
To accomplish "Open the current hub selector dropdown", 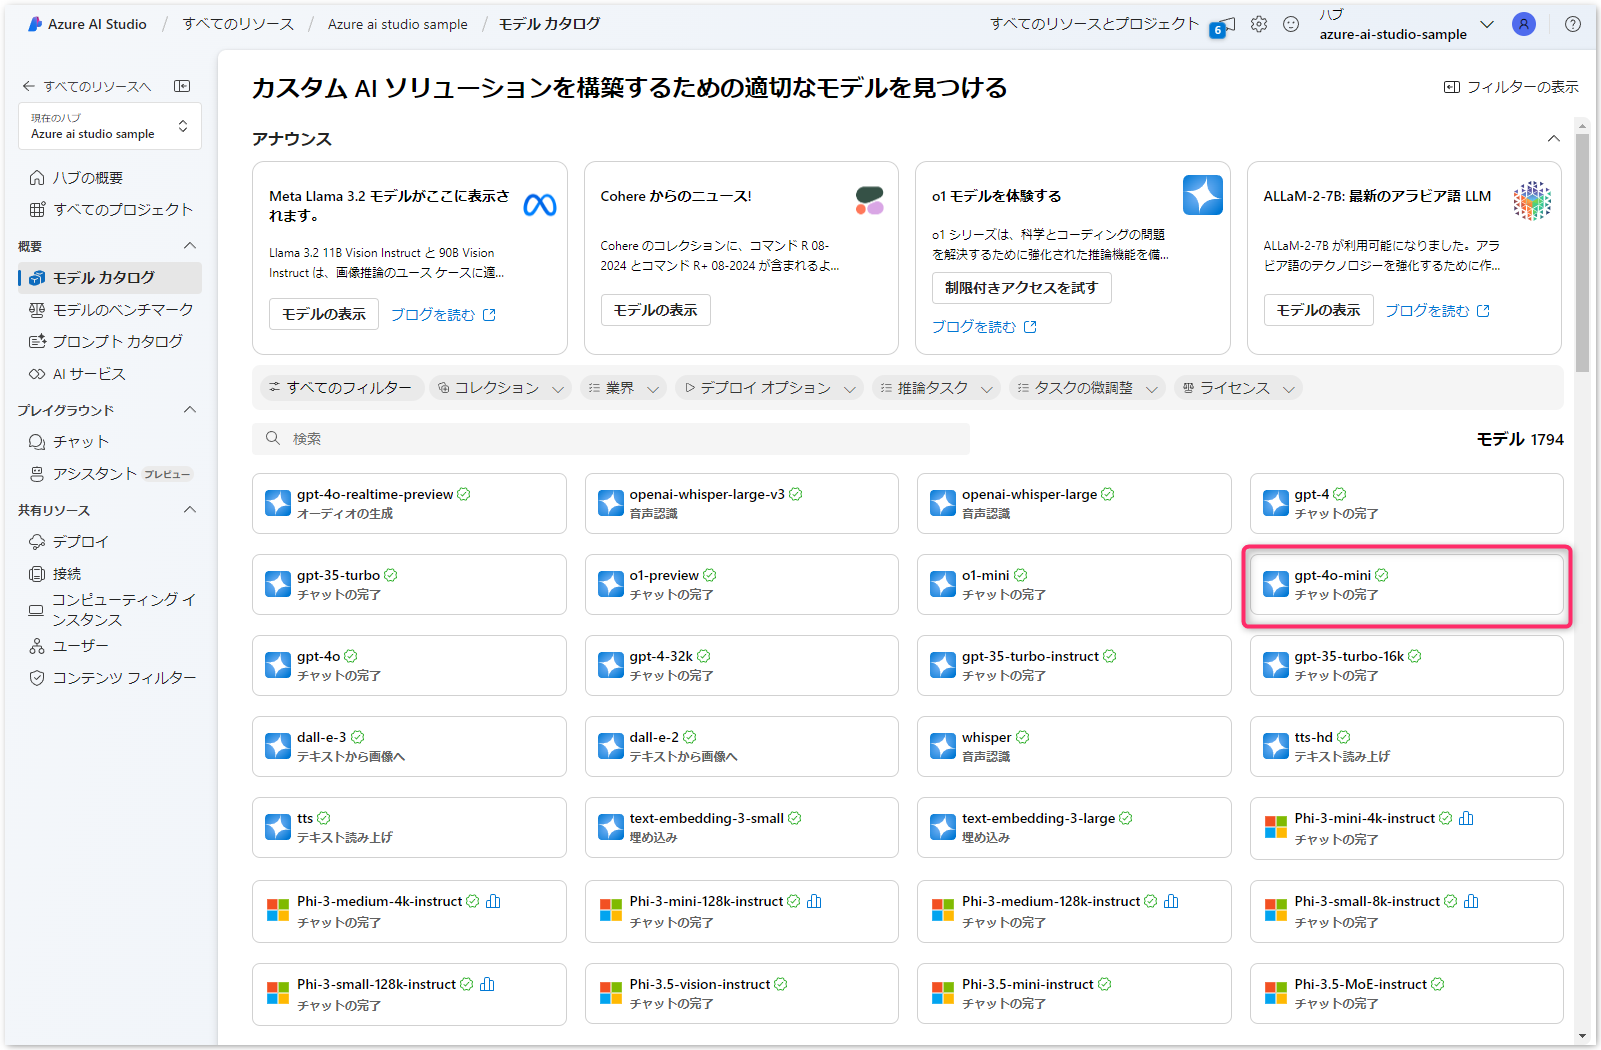I will tap(110, 126).
